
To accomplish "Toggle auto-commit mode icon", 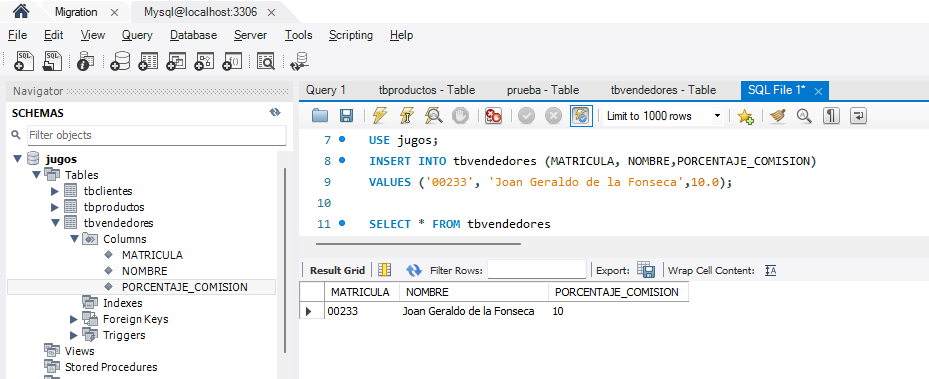I will click(581, 115).
